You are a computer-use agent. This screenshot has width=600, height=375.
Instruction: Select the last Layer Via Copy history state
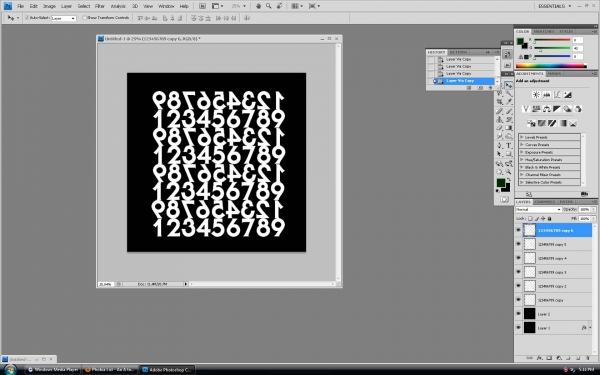[460, 81]
